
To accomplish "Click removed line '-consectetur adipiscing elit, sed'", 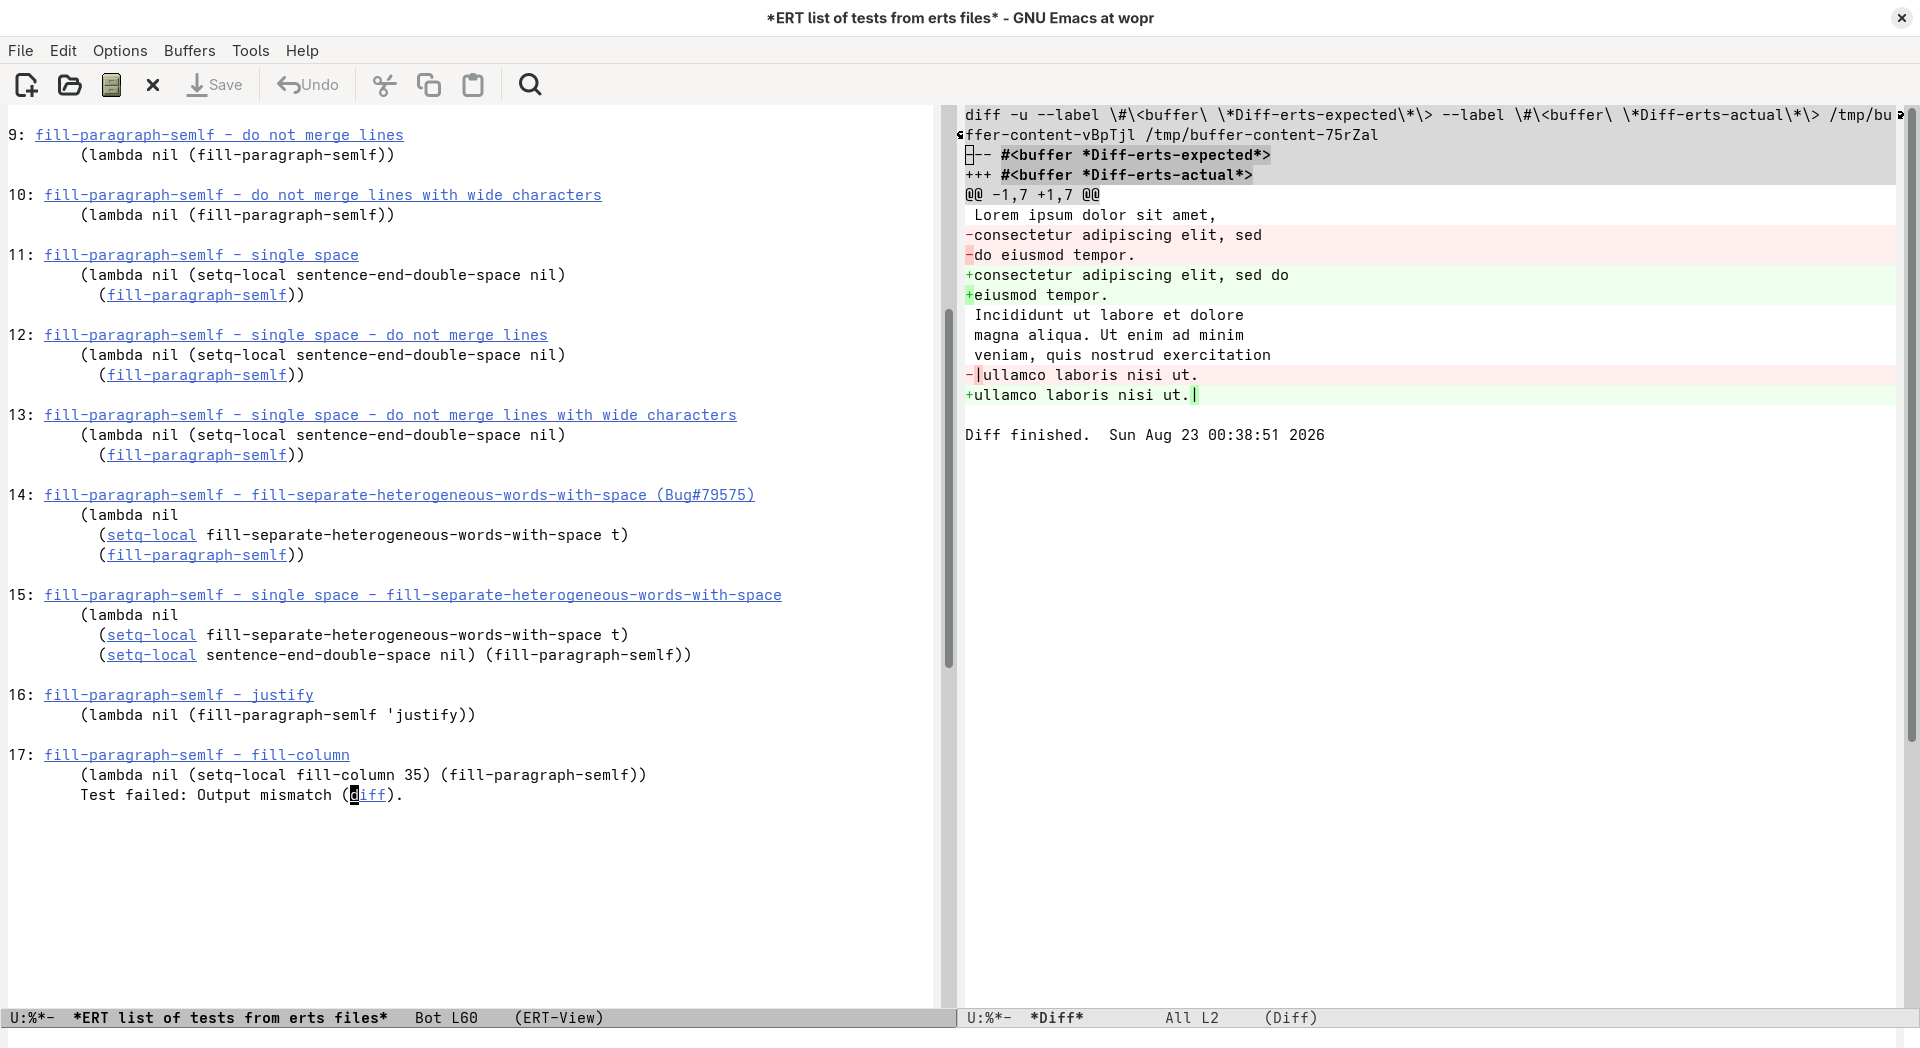I will [x=1114, y=235].
